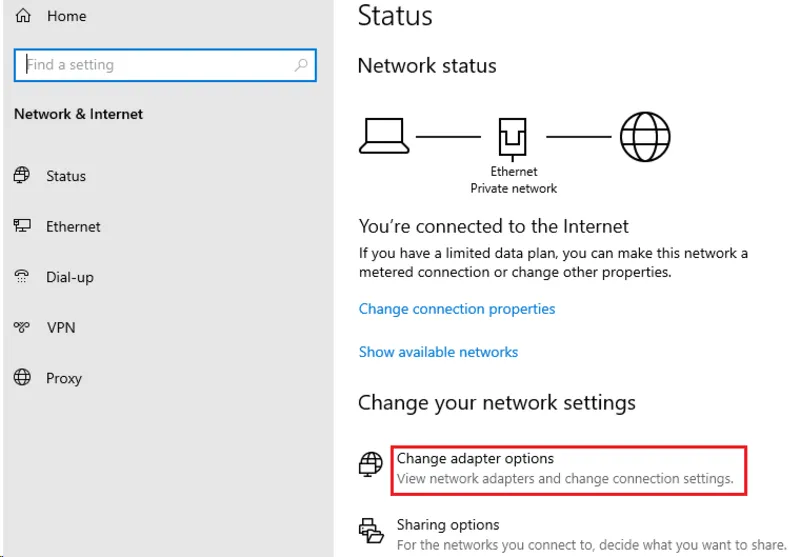Screen dimensions: 800x557
Task: Click the Internet globe in network diagram
Action: [x=644, y=136]
